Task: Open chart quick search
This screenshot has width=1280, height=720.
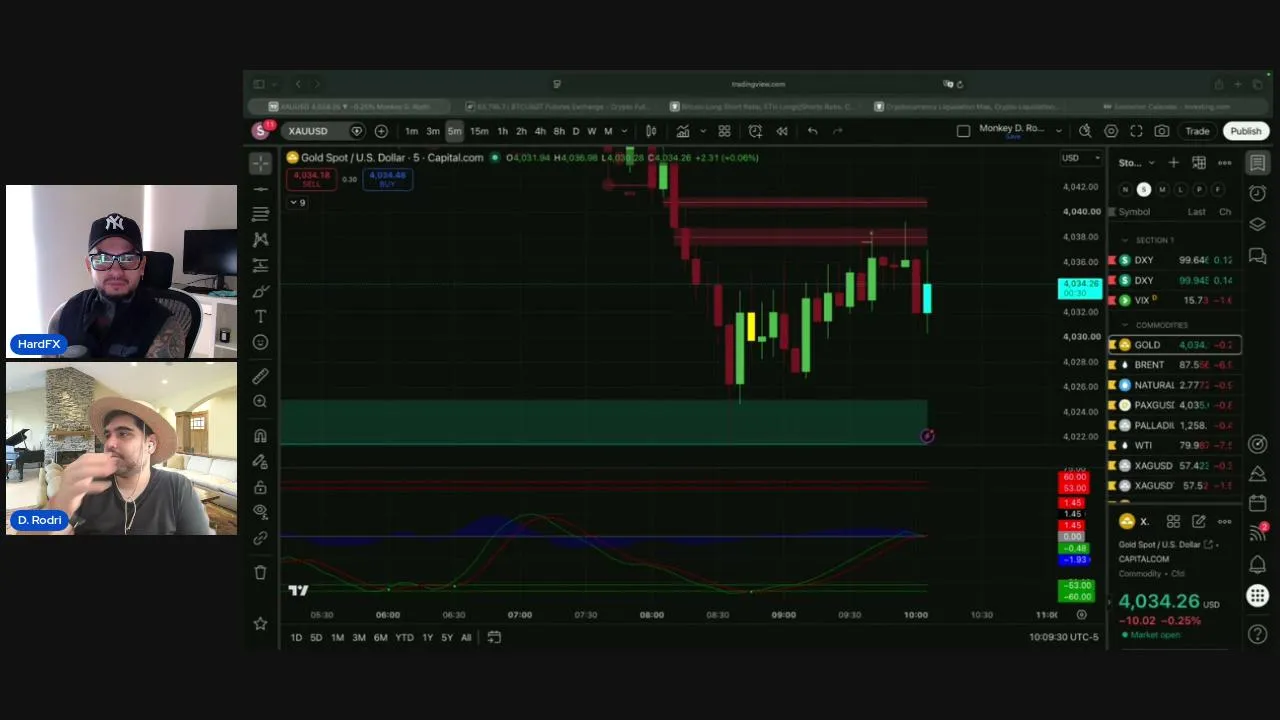Action: pyautogui.click(x=1085, y=131)
